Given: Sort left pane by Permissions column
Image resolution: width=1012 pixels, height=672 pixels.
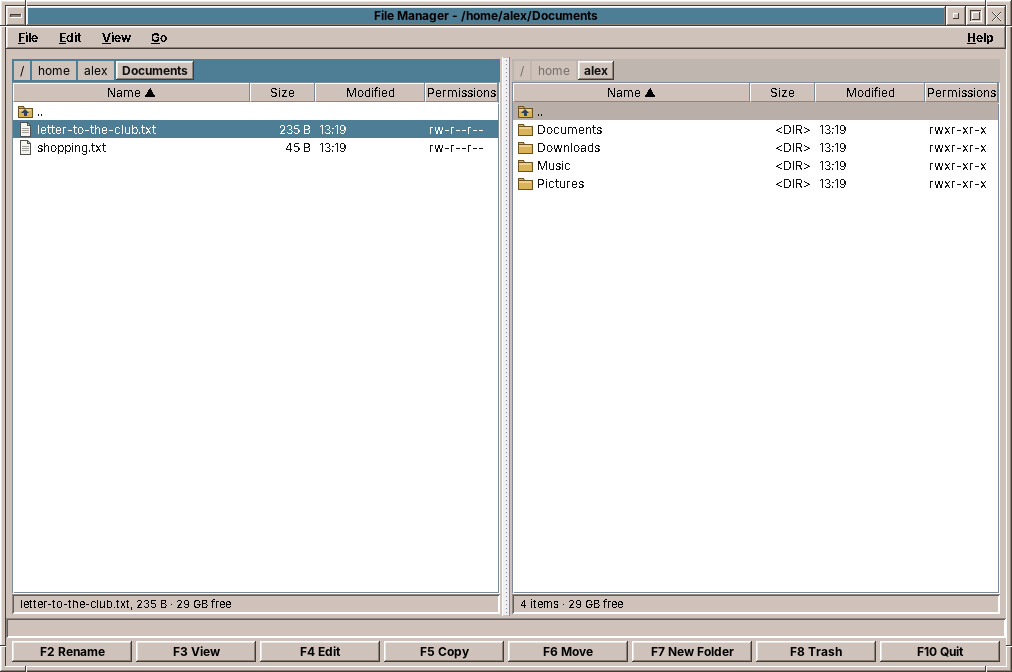Looking at the screenshot, I should [x=461, y=92].
